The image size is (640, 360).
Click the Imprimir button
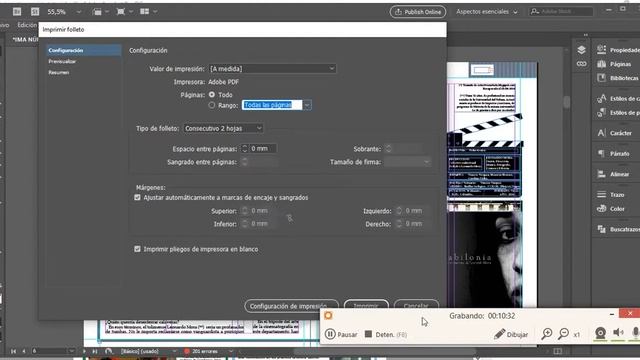coord(366,305)
